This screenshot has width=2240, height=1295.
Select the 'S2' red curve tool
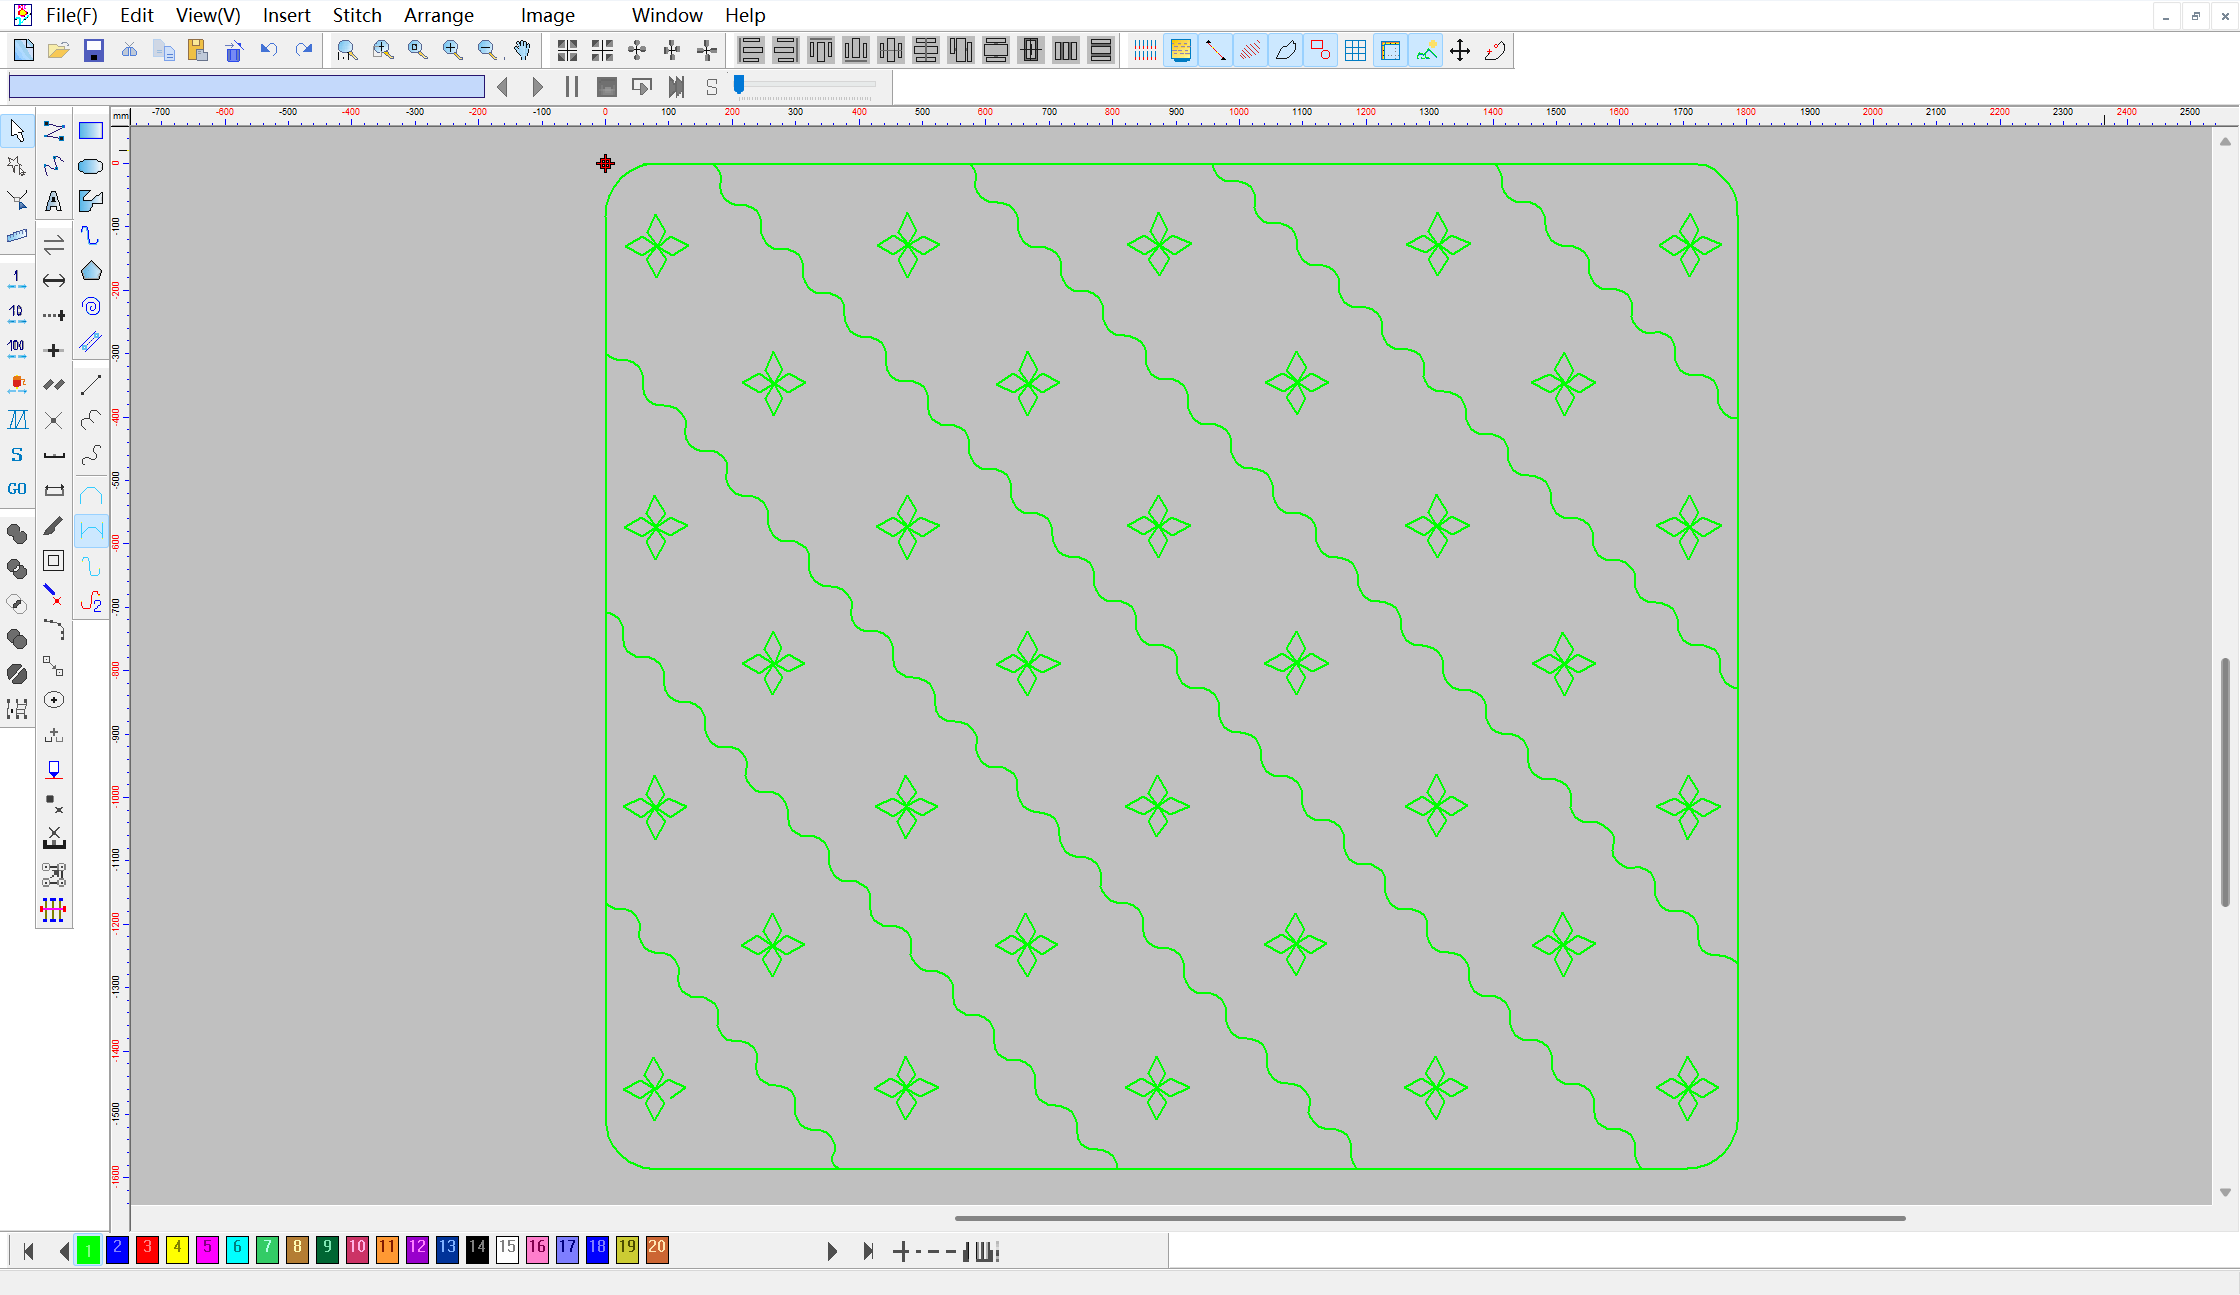tap(91, 602)
